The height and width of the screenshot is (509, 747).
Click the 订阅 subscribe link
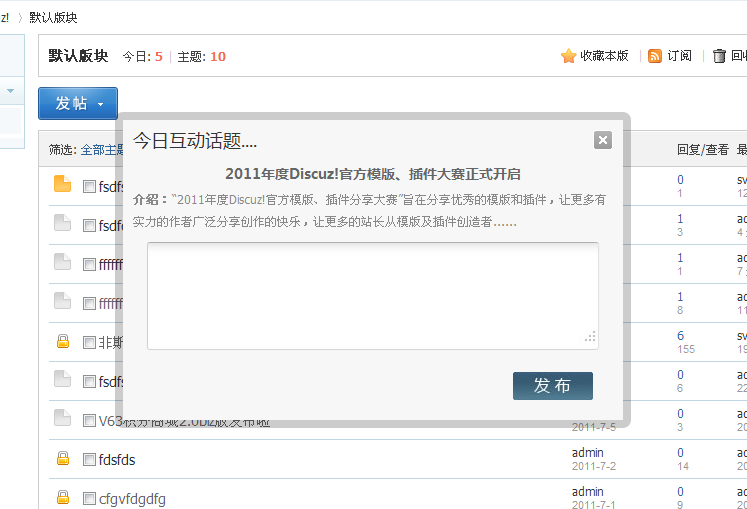pyautogui.click(x=679, y=56)
